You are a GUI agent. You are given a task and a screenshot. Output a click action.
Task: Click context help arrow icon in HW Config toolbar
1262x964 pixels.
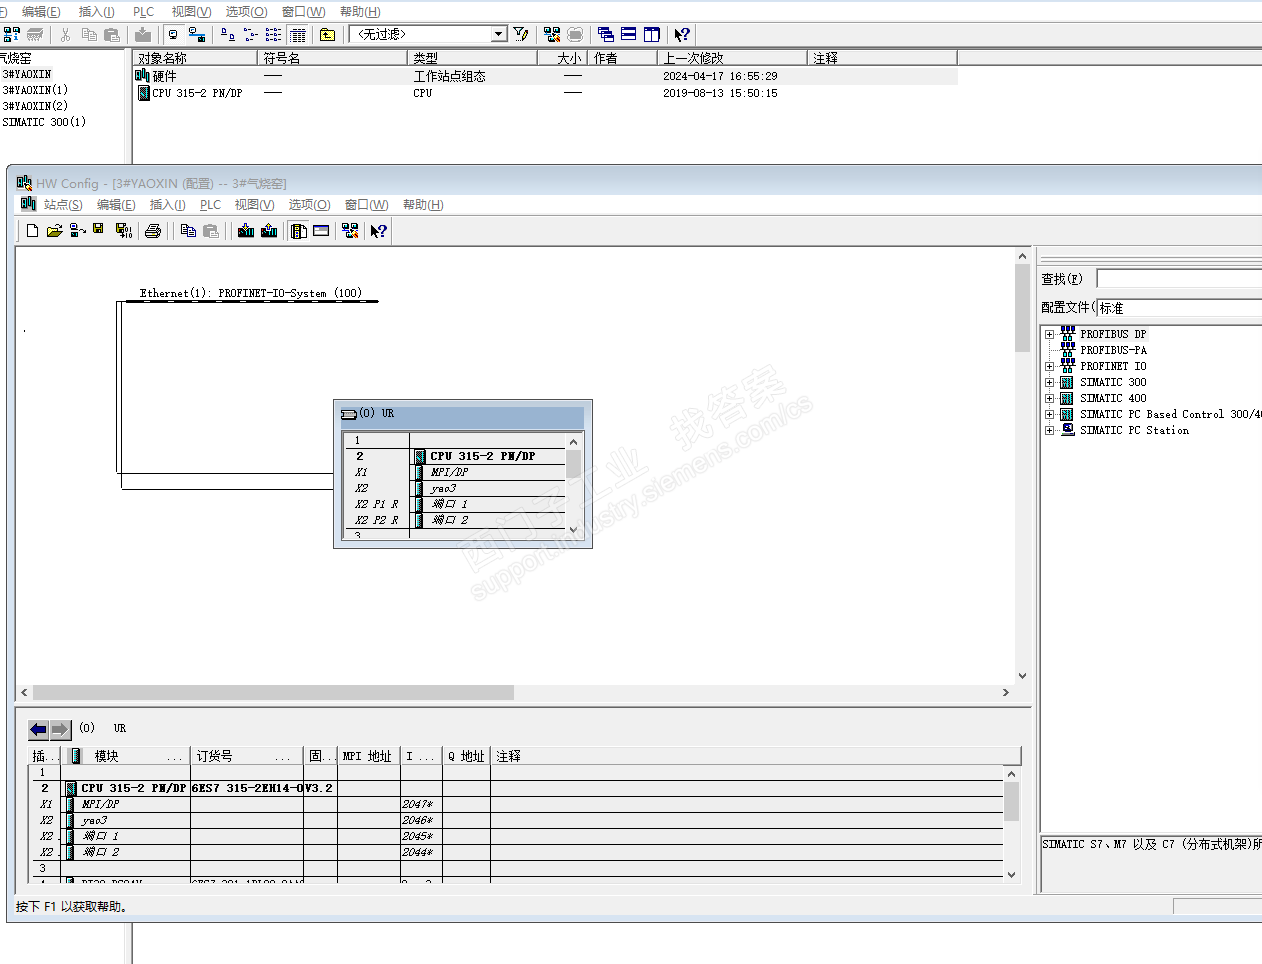pos(378,231)
